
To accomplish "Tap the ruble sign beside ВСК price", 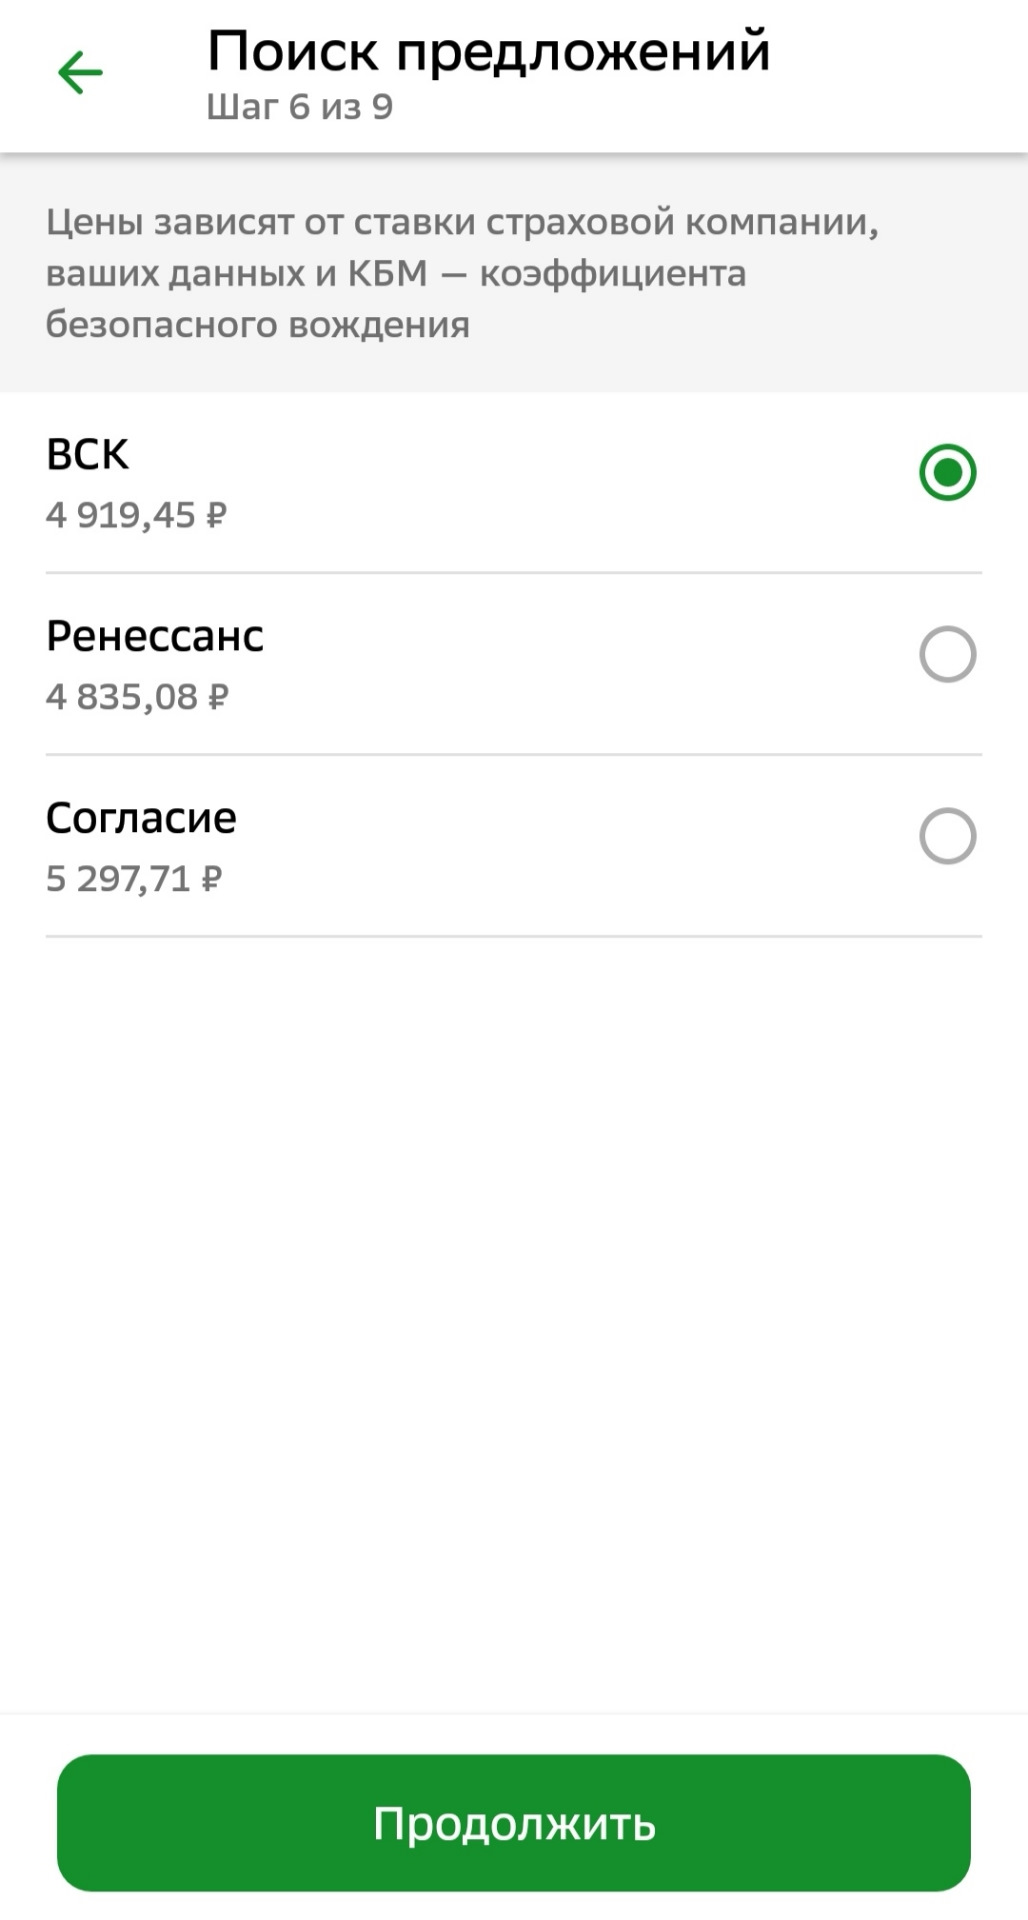I will [216, 516].
